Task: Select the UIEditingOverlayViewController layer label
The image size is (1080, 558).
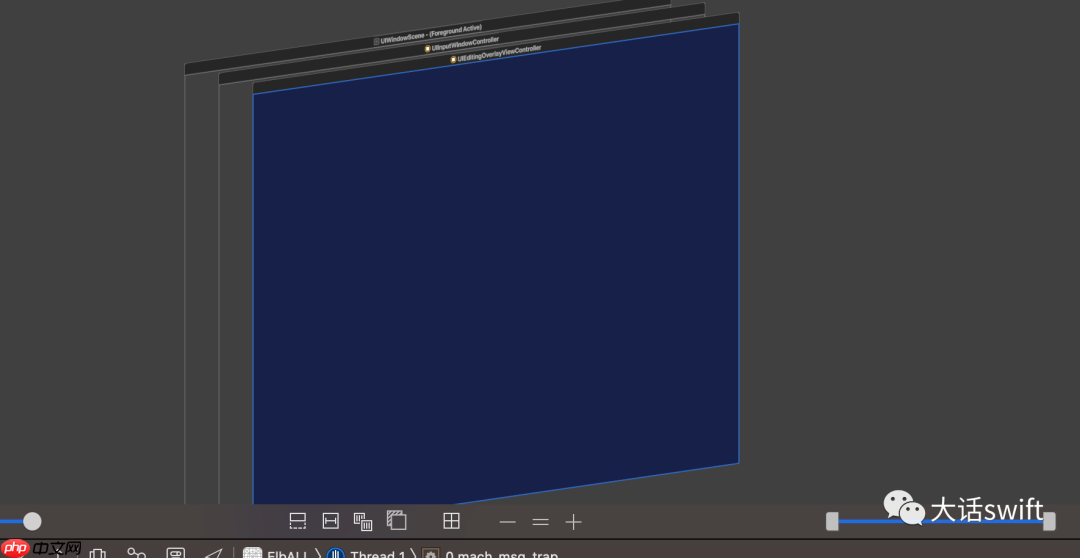Action: [495, 54]
